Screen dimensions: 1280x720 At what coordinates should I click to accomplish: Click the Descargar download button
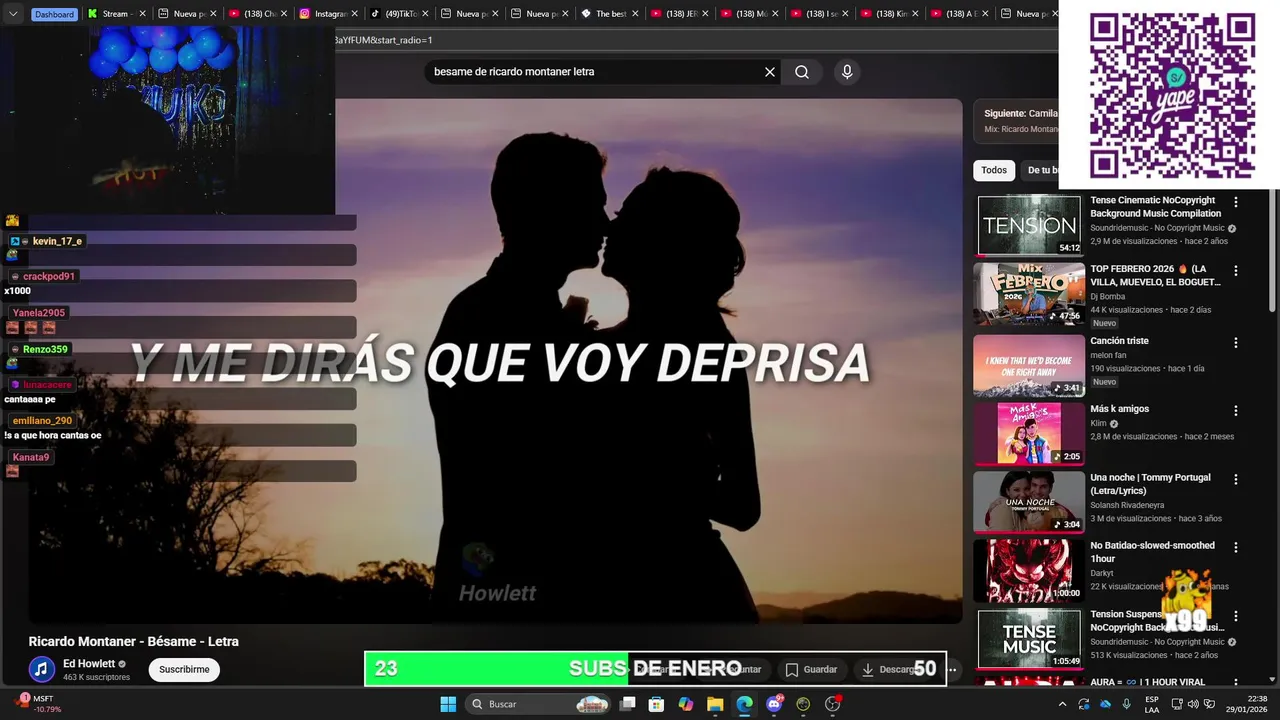[x=893, y=669]
